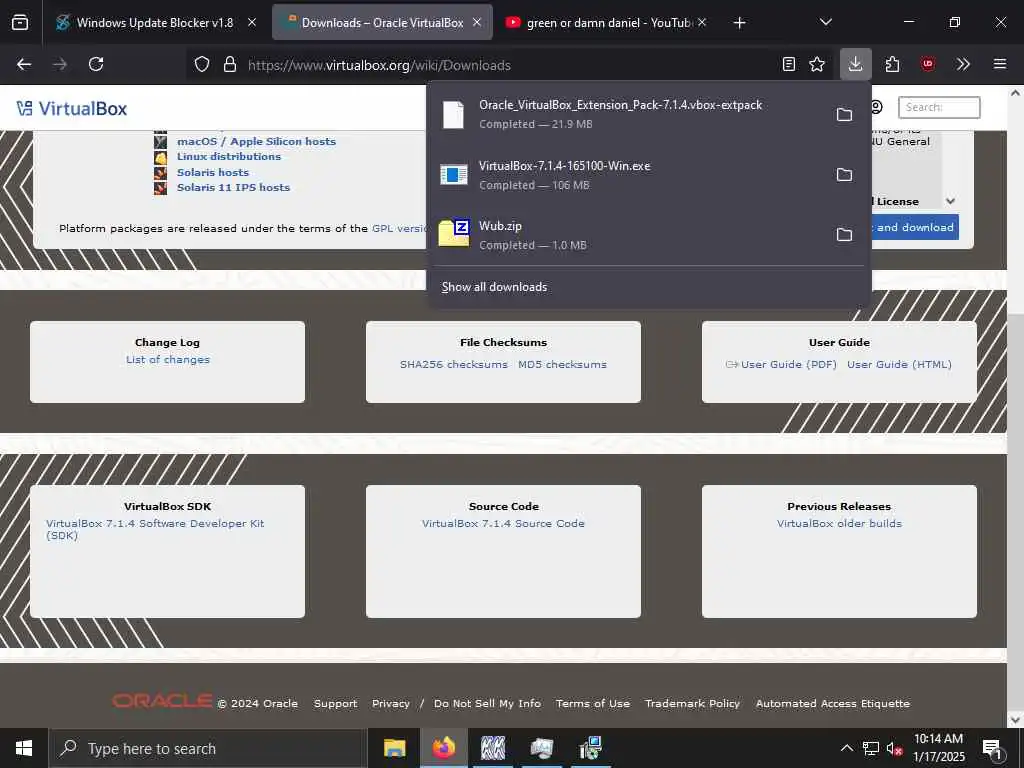Bookmark this page with star icon
The image size is (1024, 768).
[817, 64]
